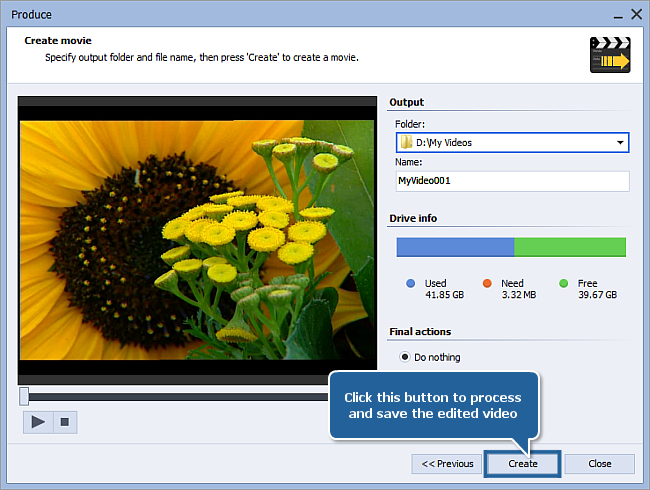This screenshot has width=650, height=490.
Task: Click the 'Specify output folder' instruction text
Action: (x=202, y=57)
